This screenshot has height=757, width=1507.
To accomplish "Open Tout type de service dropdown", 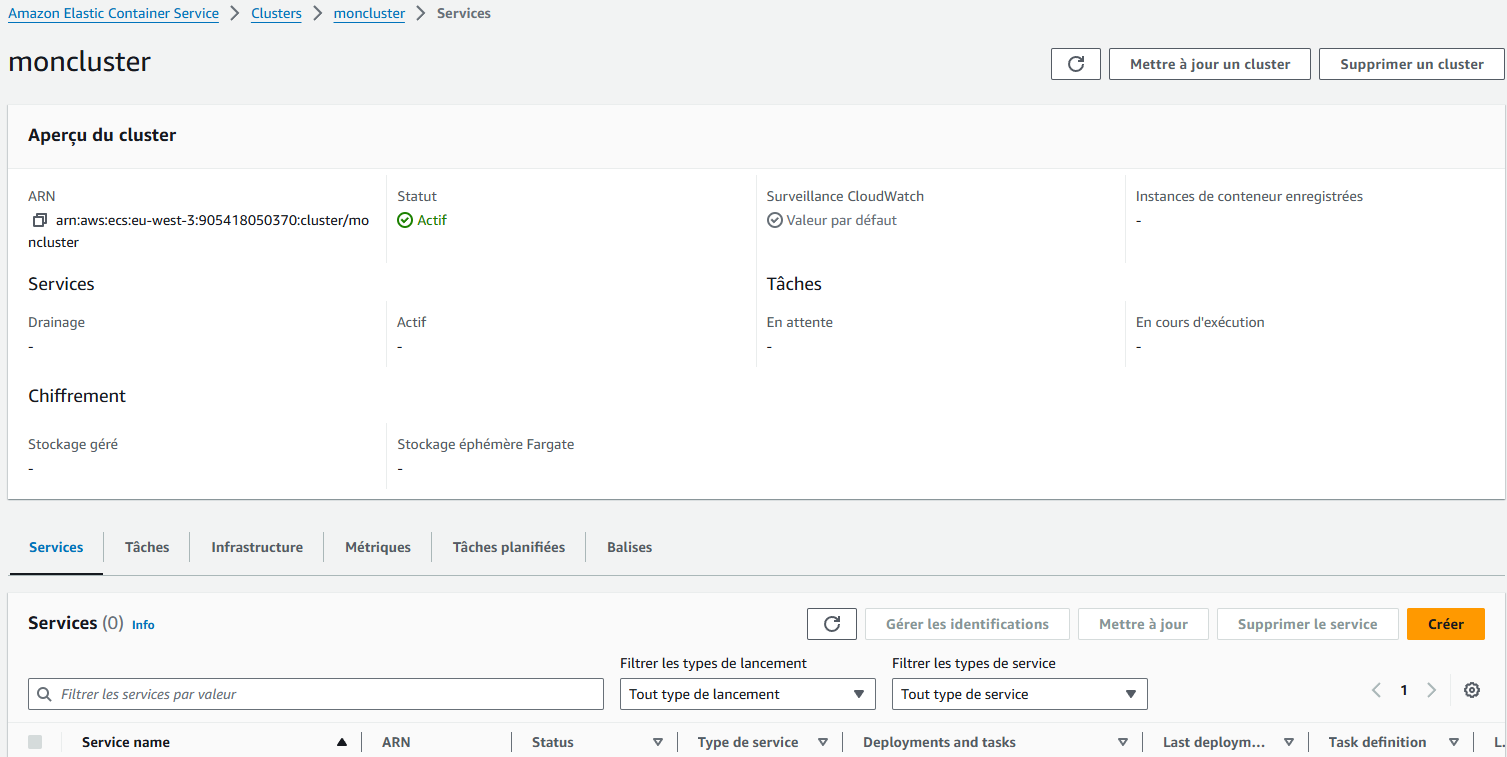I will coord(1019,694).
